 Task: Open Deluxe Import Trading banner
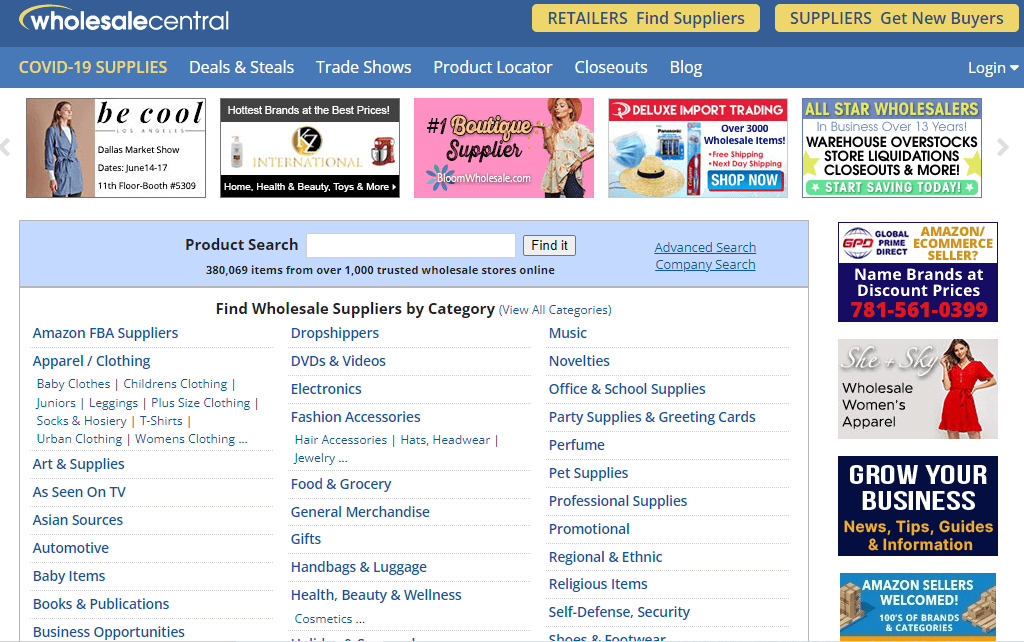coord(697,148)
